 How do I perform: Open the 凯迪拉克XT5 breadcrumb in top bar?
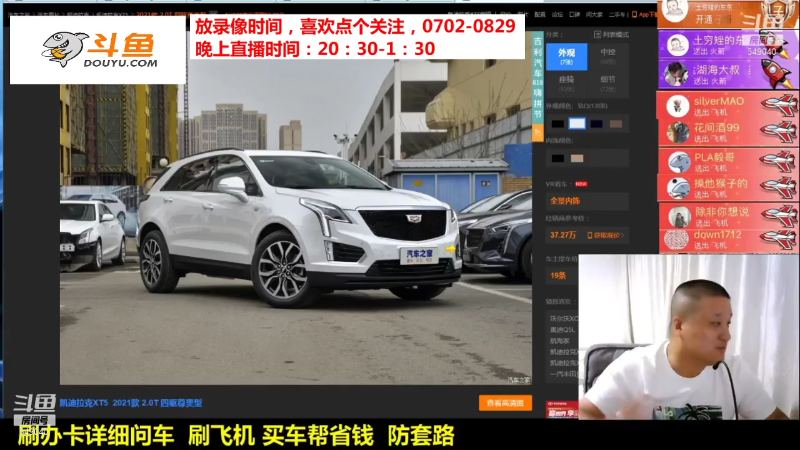point(112,14)
